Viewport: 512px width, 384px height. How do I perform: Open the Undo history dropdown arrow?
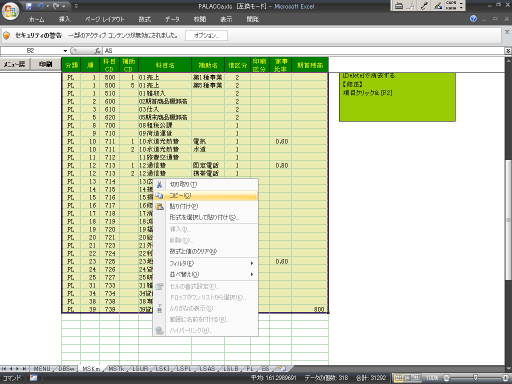[48, 6]
